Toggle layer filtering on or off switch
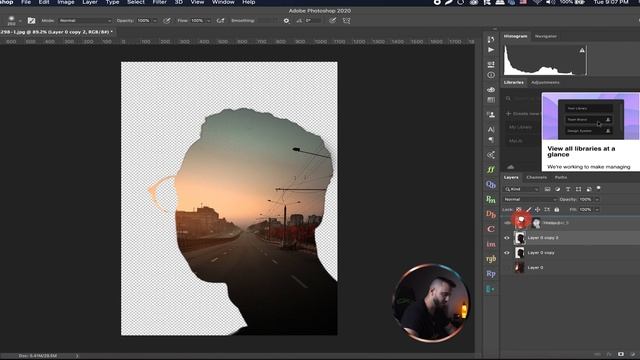The height and width of the screenshot is (360, 640). point(599,189)
